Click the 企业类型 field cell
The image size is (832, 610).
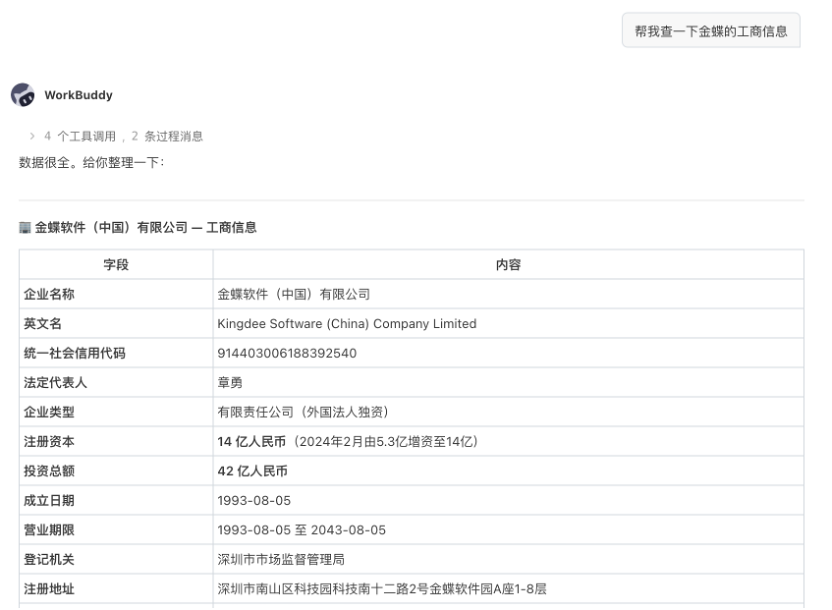point(116,412)
